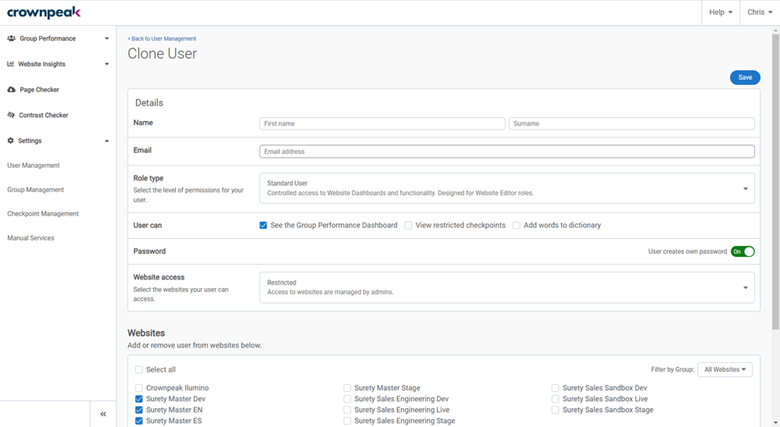The height and width of the screenshot is (427, 780).
Task: Open the Help dropdown
Action: click(x=720, y=12)
